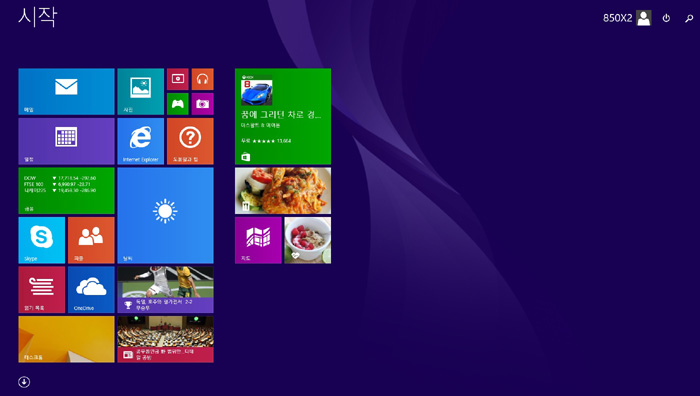This screenshot has width=700, height=396.
Task: Open the Calendar tile
Action: pos(67,141)
